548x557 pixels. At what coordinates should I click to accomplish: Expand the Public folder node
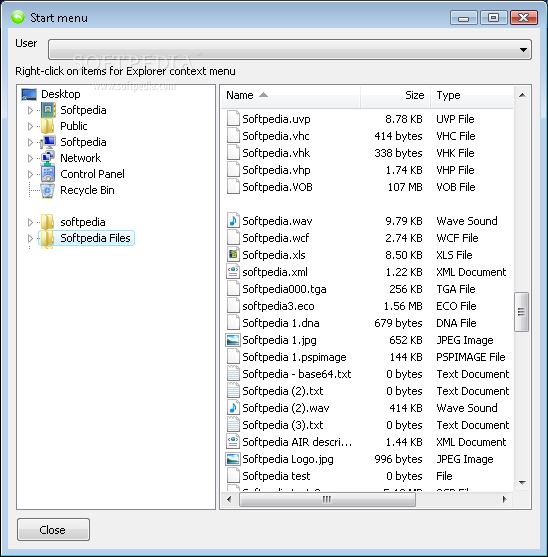click(x=31, y=126)
